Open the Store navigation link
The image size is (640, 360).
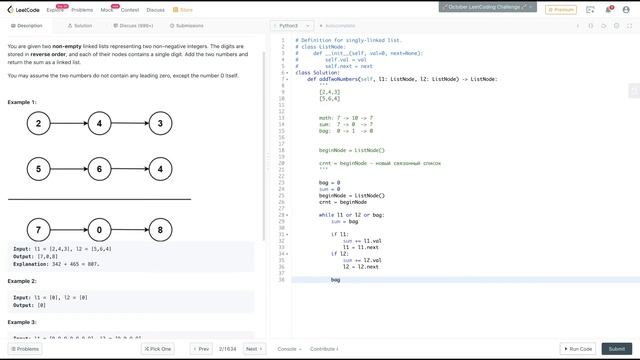point(182,10)
